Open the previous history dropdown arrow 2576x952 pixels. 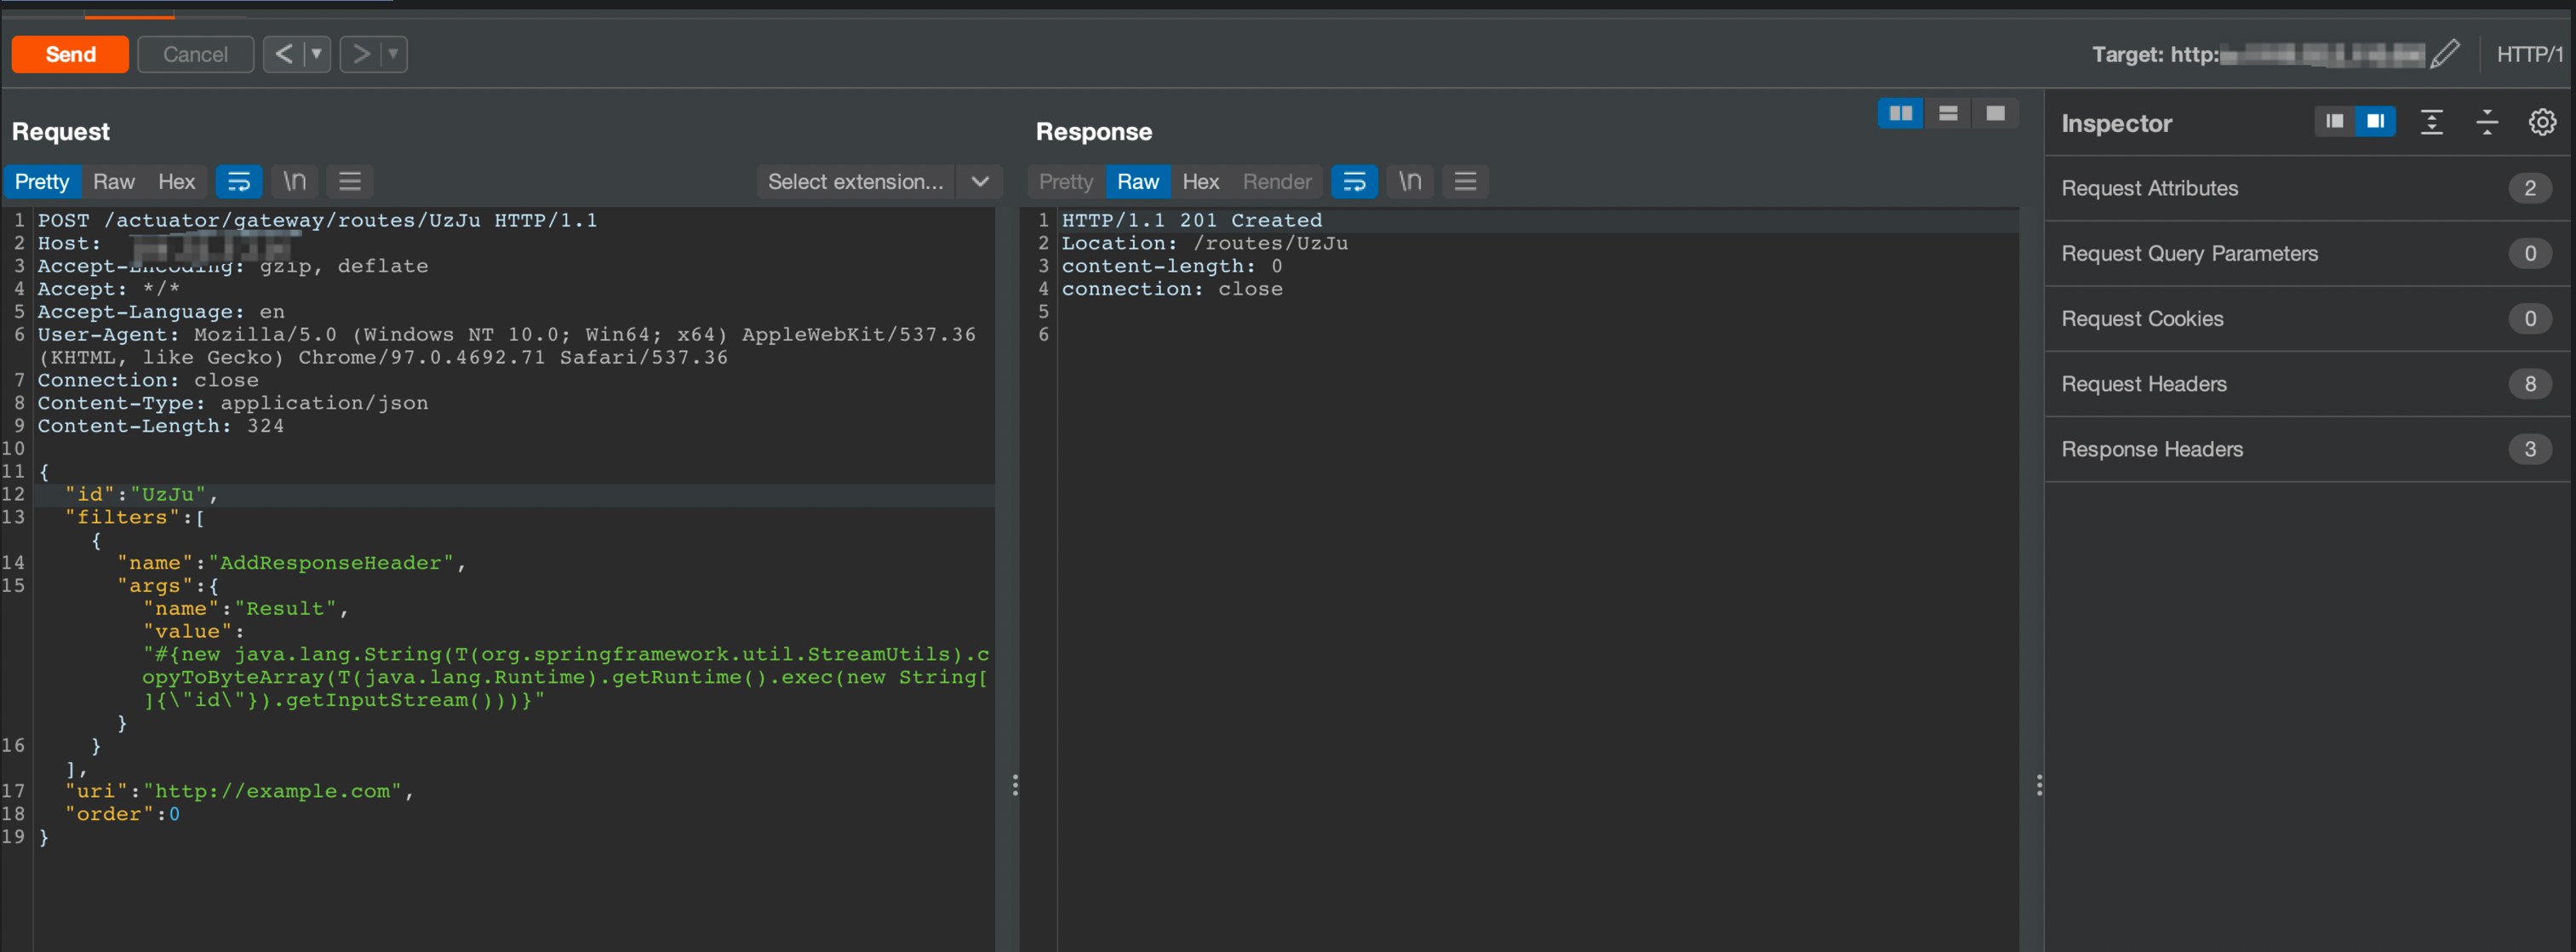pyautogui.click(x=317, y=54)
